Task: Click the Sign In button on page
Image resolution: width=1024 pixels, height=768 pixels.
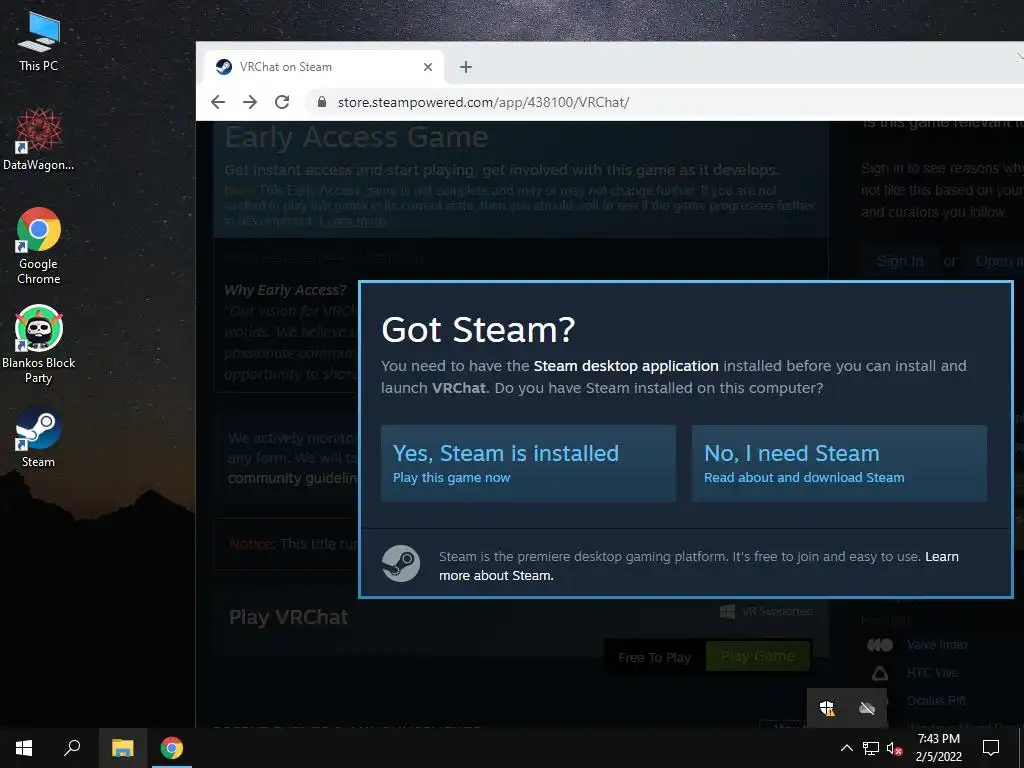Action: [899, 261]
